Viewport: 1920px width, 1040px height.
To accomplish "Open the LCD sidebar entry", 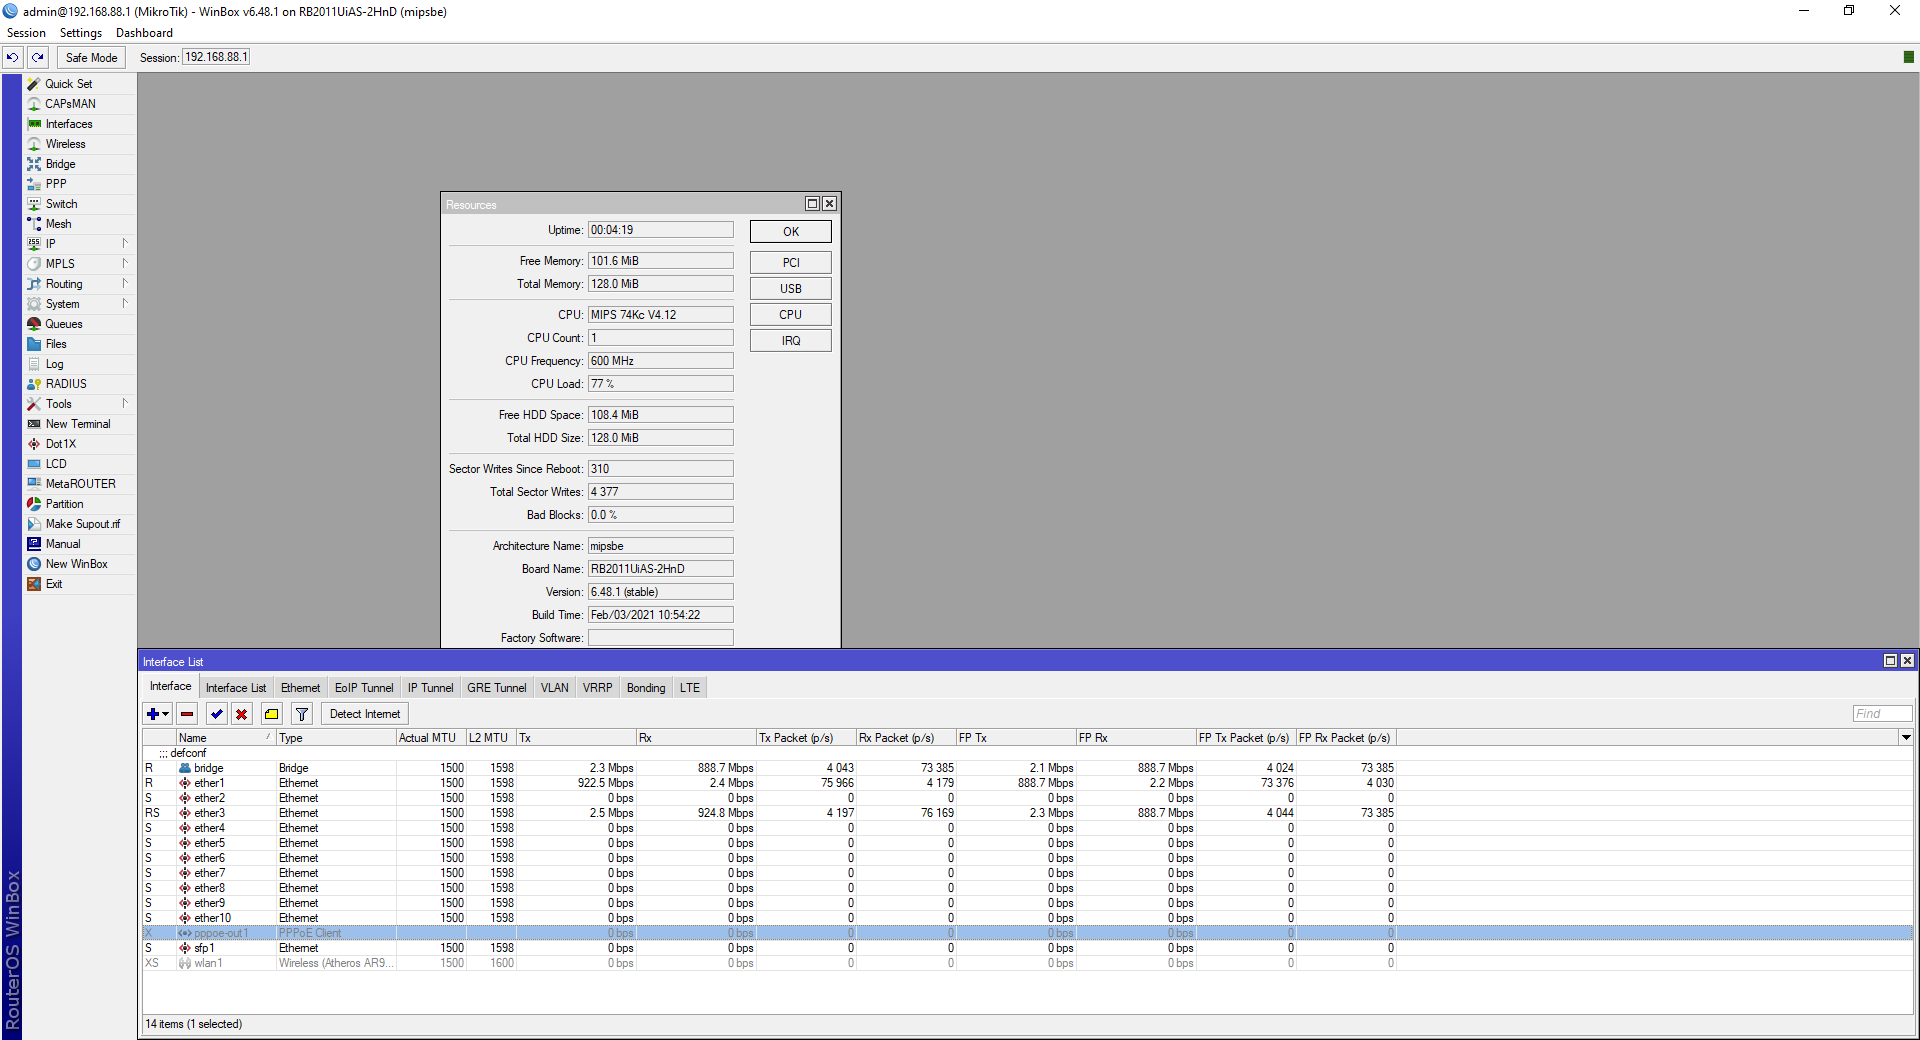I will point(80,464).
